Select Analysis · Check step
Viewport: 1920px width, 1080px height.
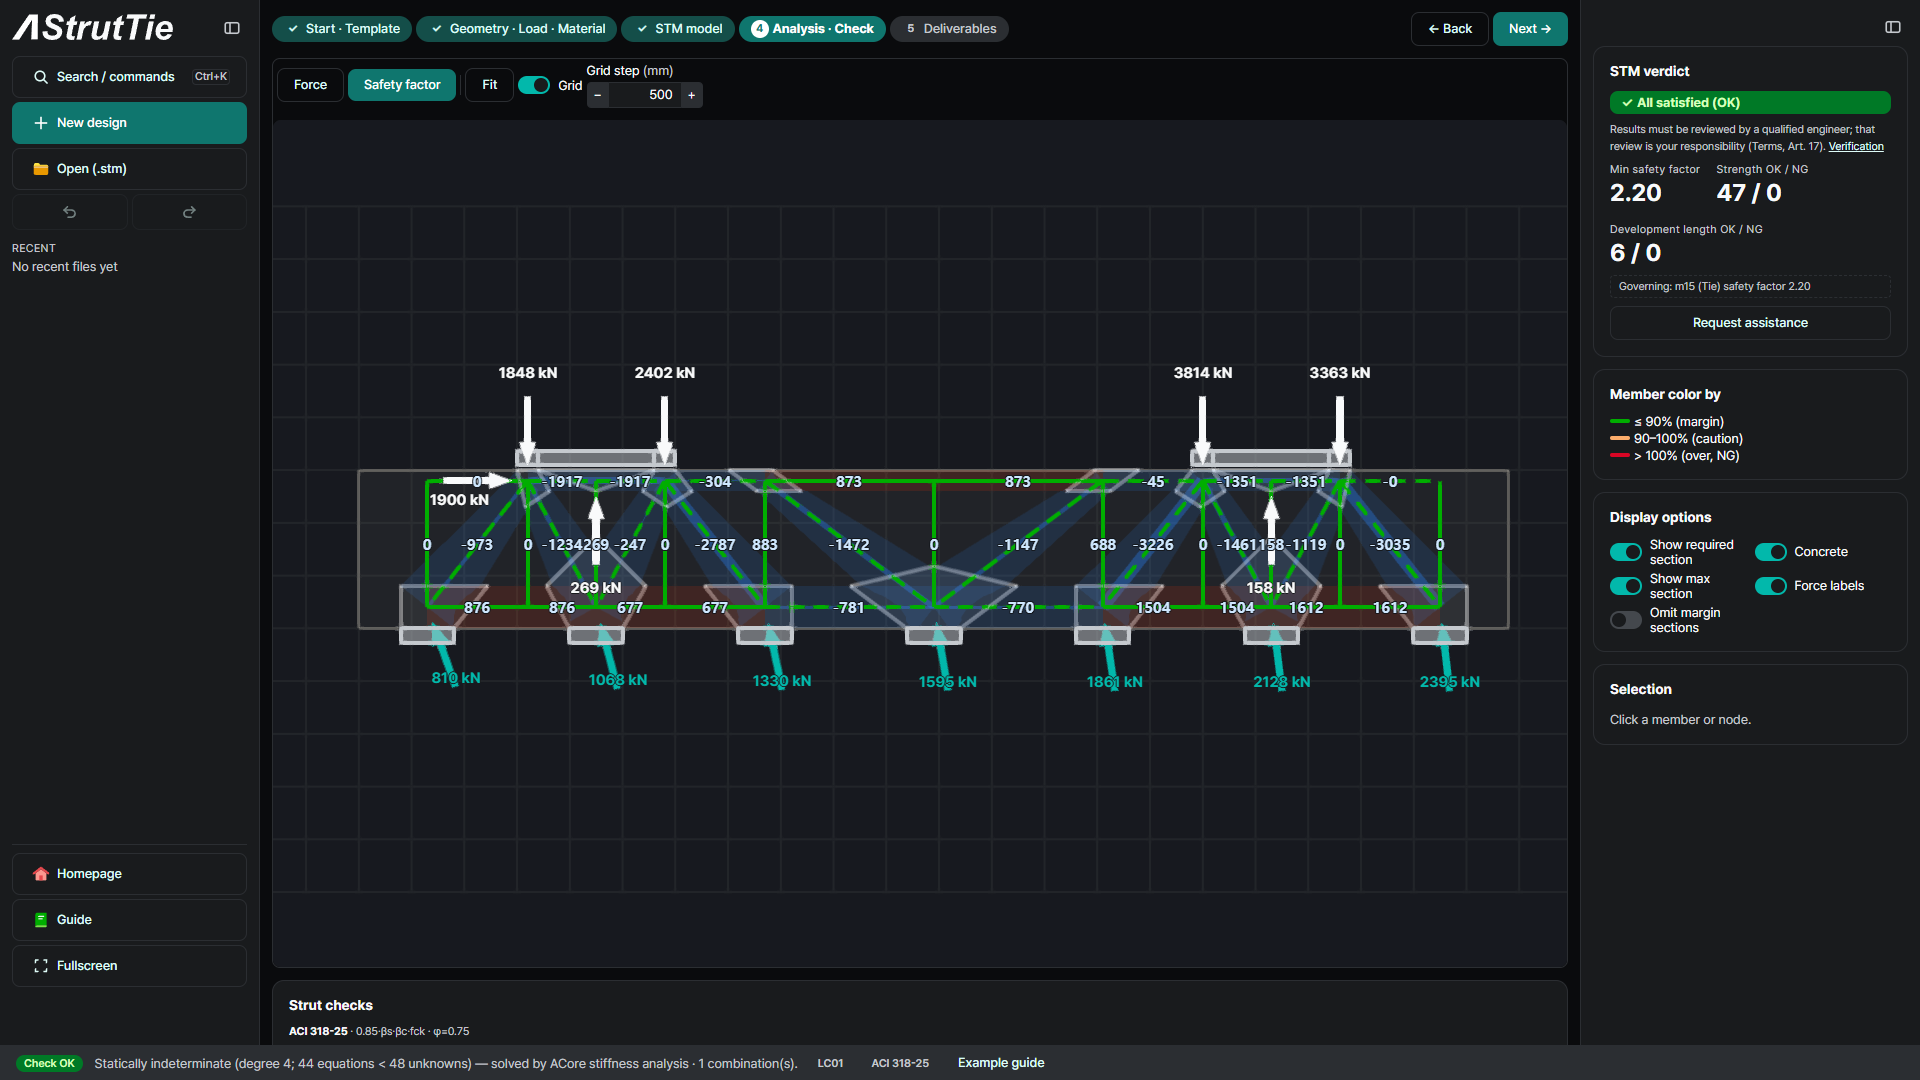point(812,29)
